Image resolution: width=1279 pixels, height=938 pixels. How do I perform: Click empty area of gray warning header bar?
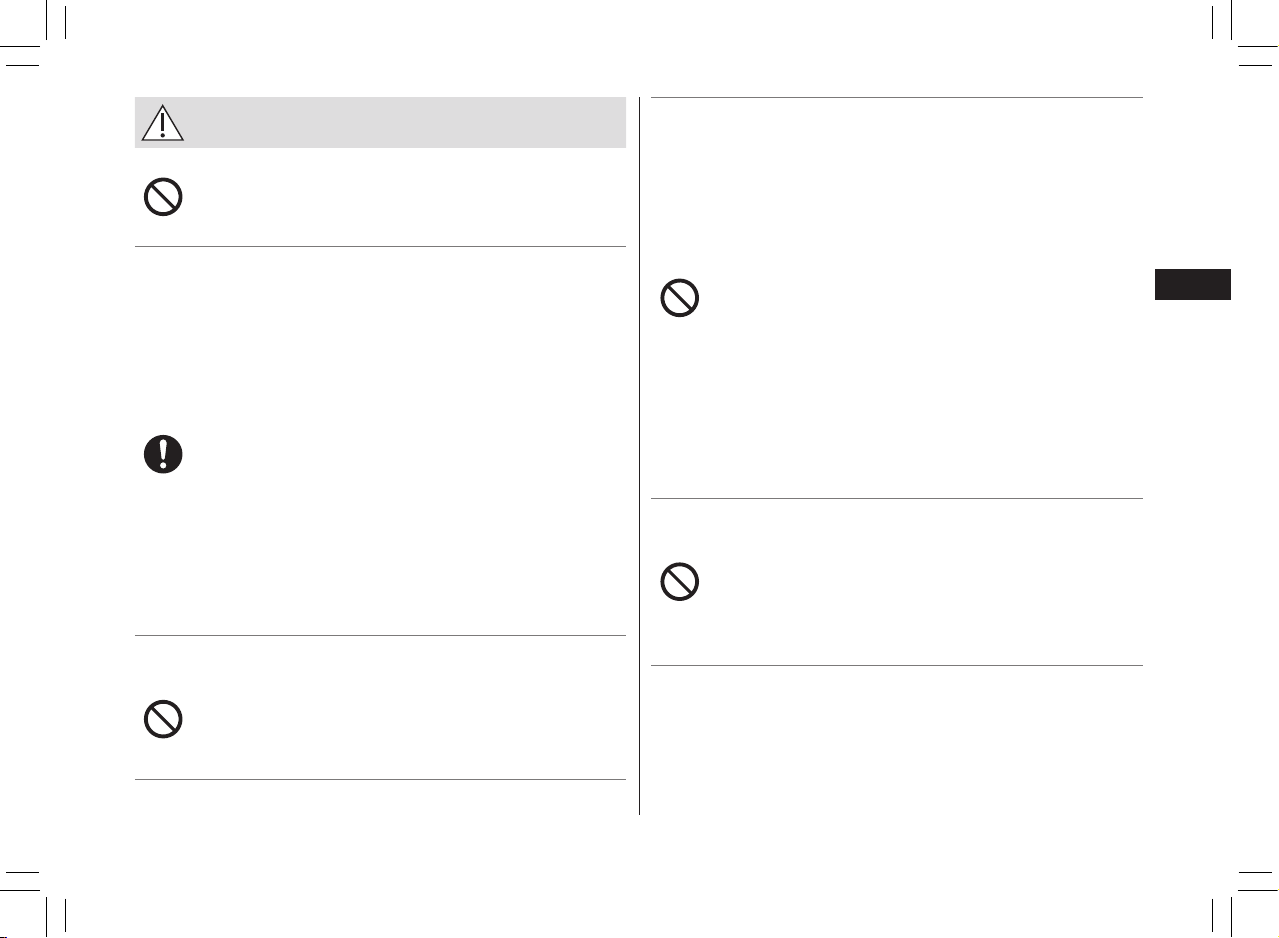click(x=400, y=122)
